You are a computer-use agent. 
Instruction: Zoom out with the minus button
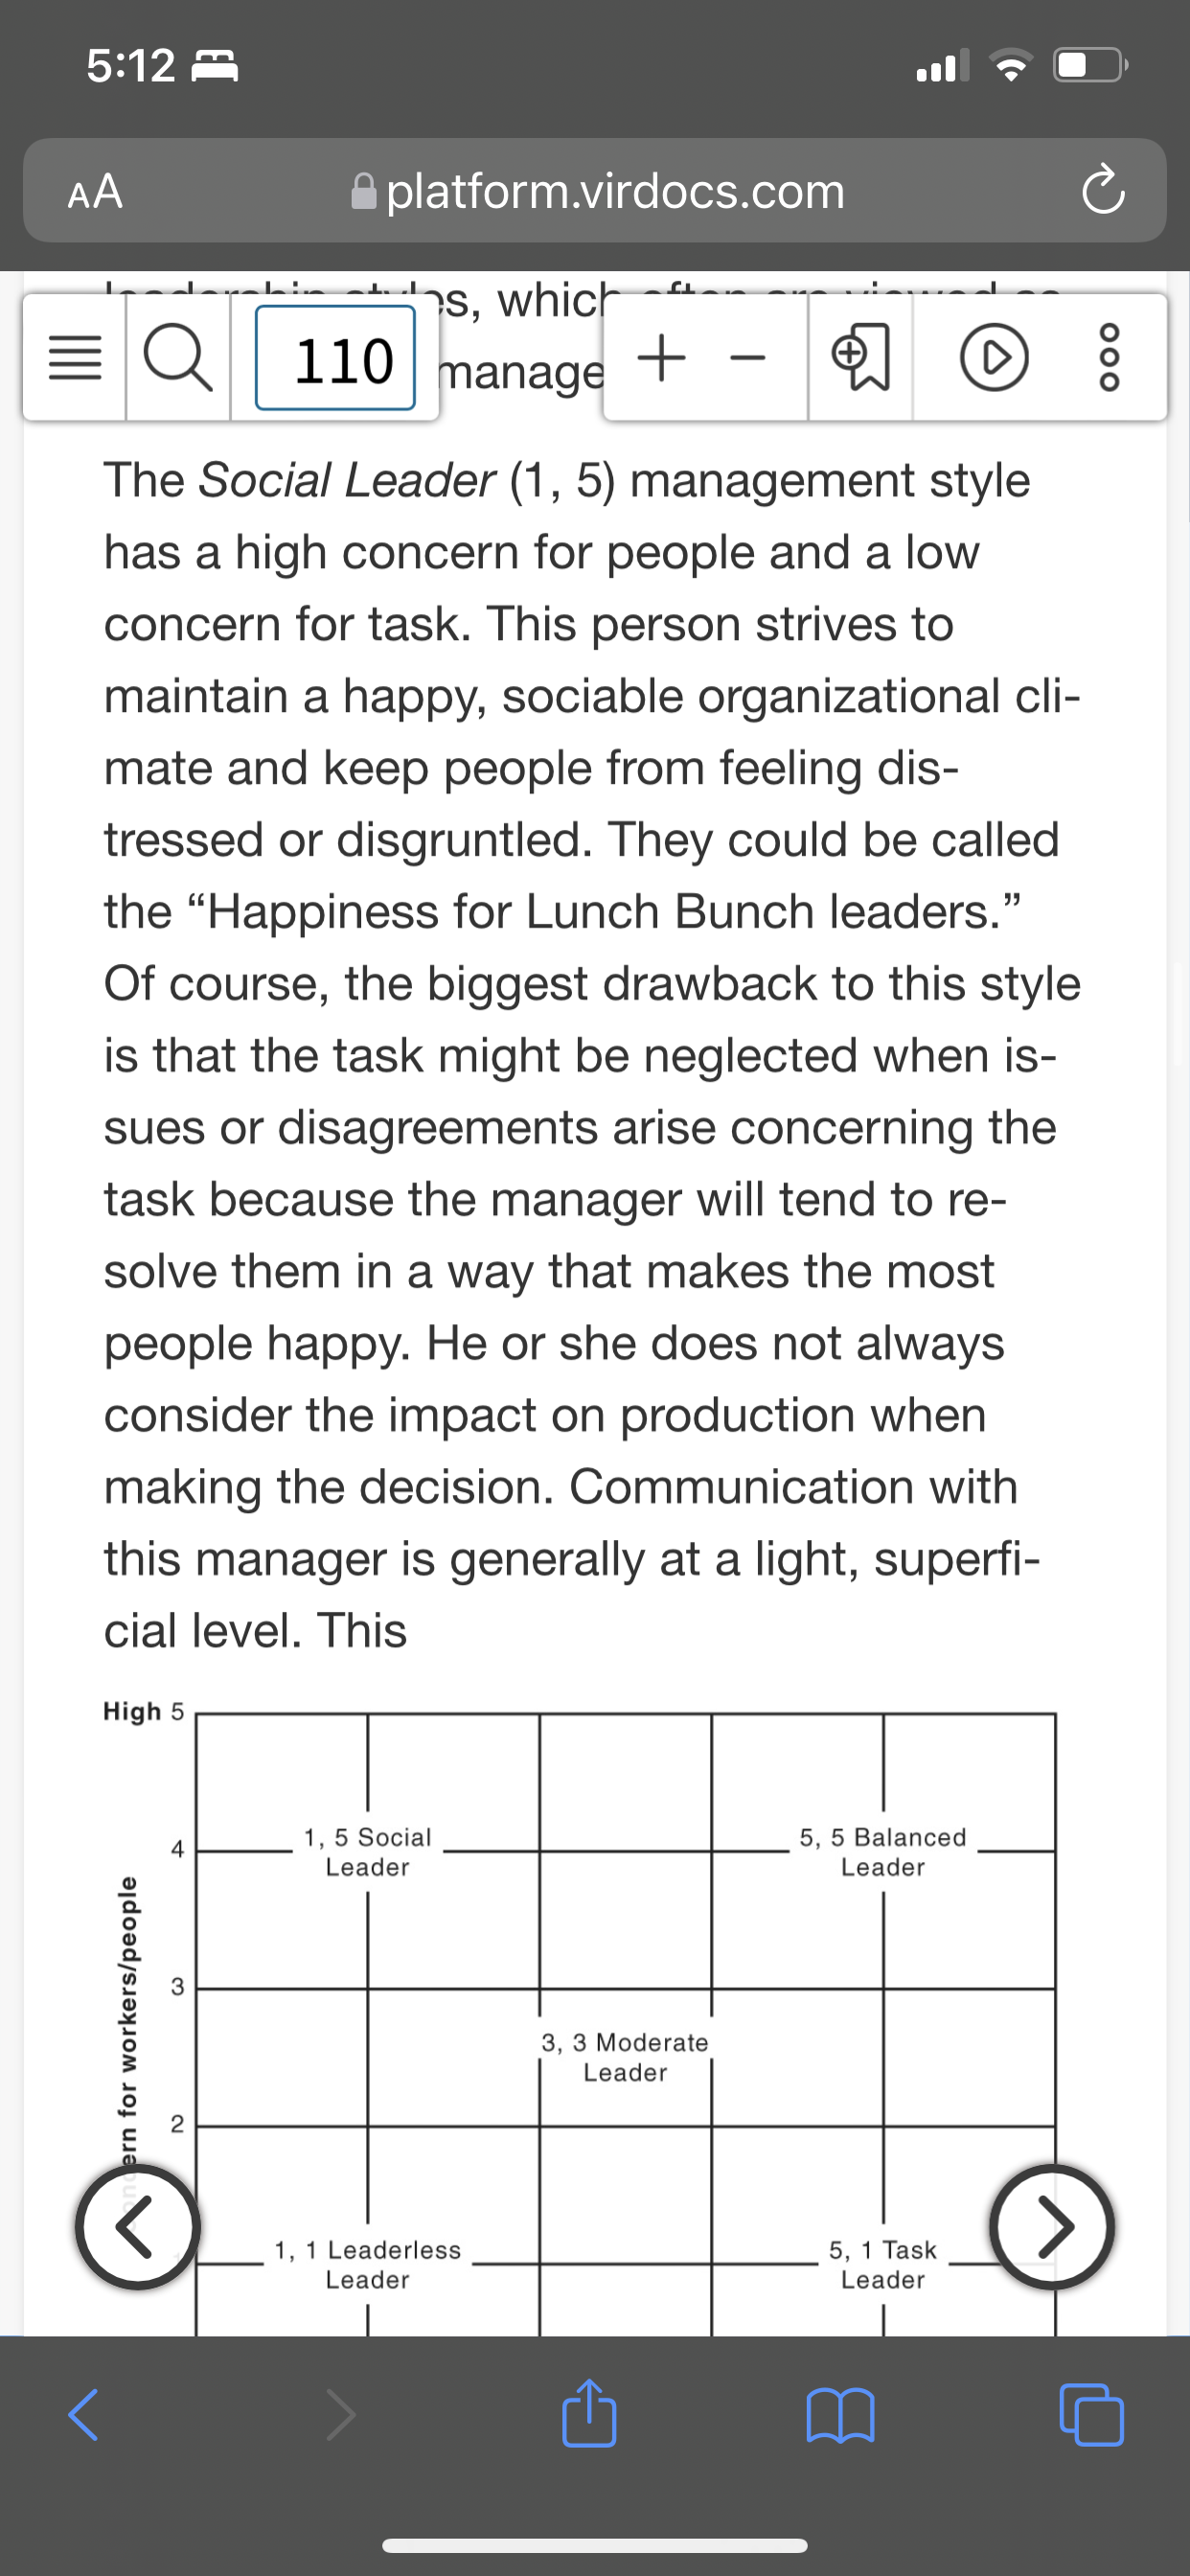coord(747,358)
